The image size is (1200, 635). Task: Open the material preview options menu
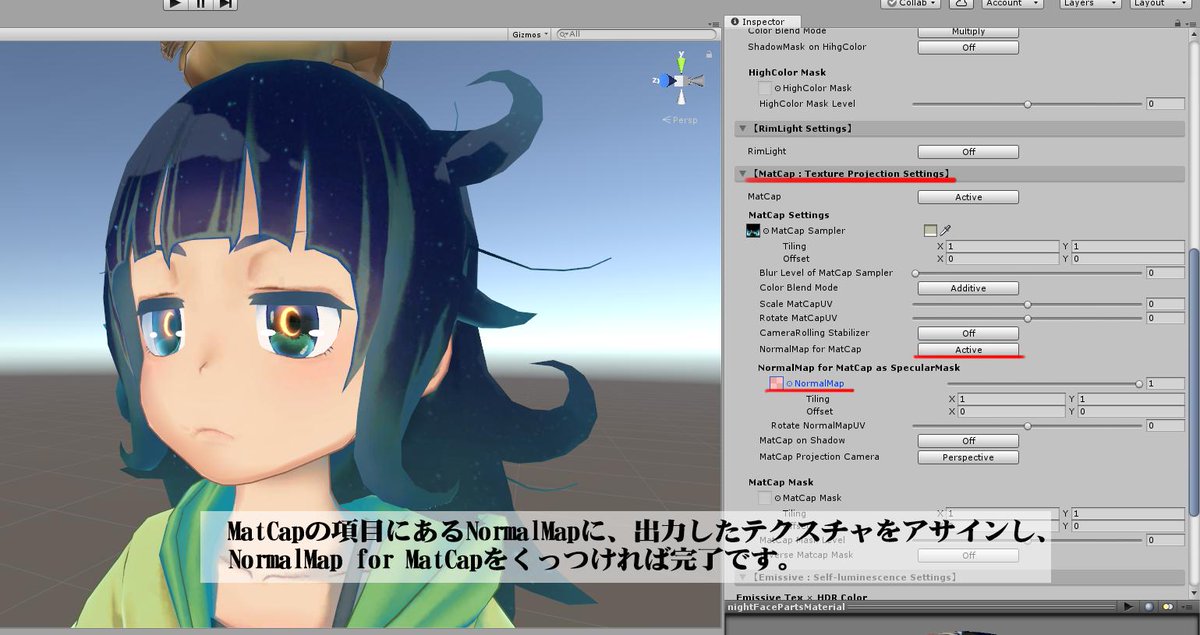click(1188, 607)
